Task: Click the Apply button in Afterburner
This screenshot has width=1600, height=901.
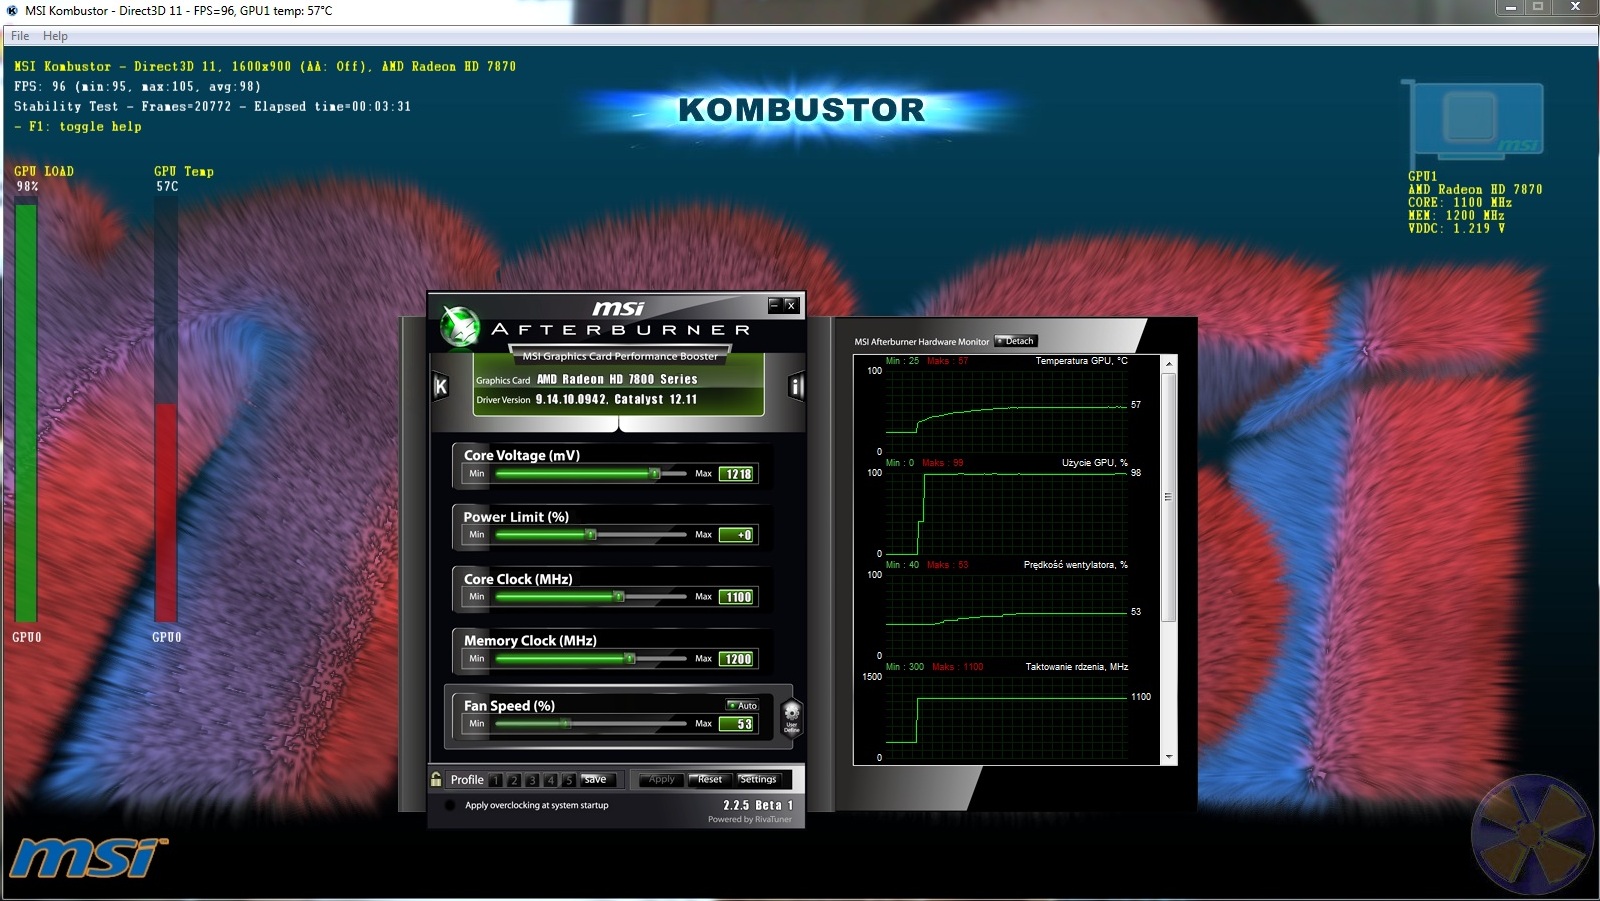Action: [x=661, y=779]
